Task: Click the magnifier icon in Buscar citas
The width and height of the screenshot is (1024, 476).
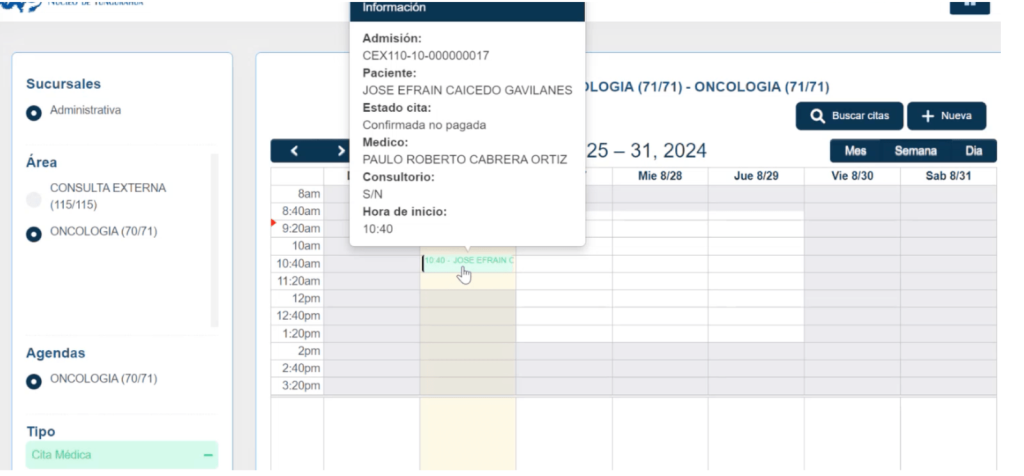Action: [816, 116]
